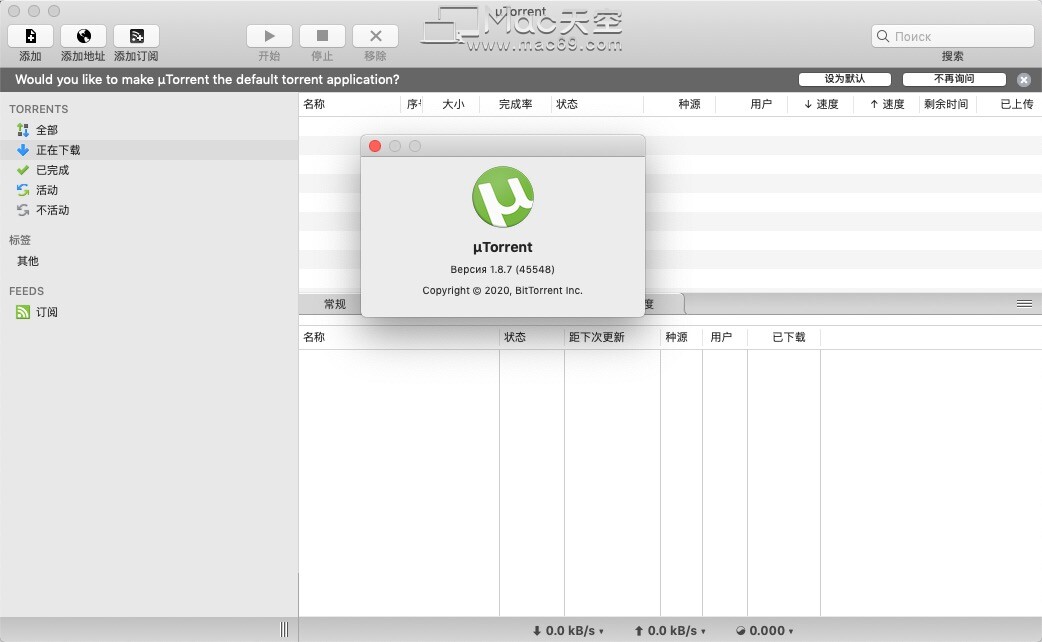Select 其他 under the 标签 section

[26, 261]
